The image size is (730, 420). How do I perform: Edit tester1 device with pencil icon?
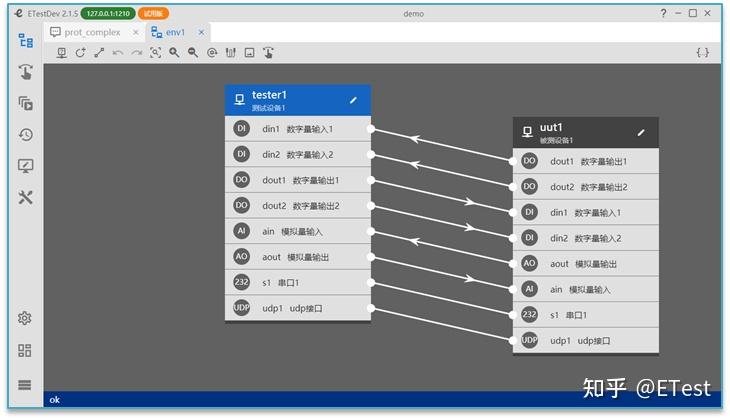(x=353, y=100)
